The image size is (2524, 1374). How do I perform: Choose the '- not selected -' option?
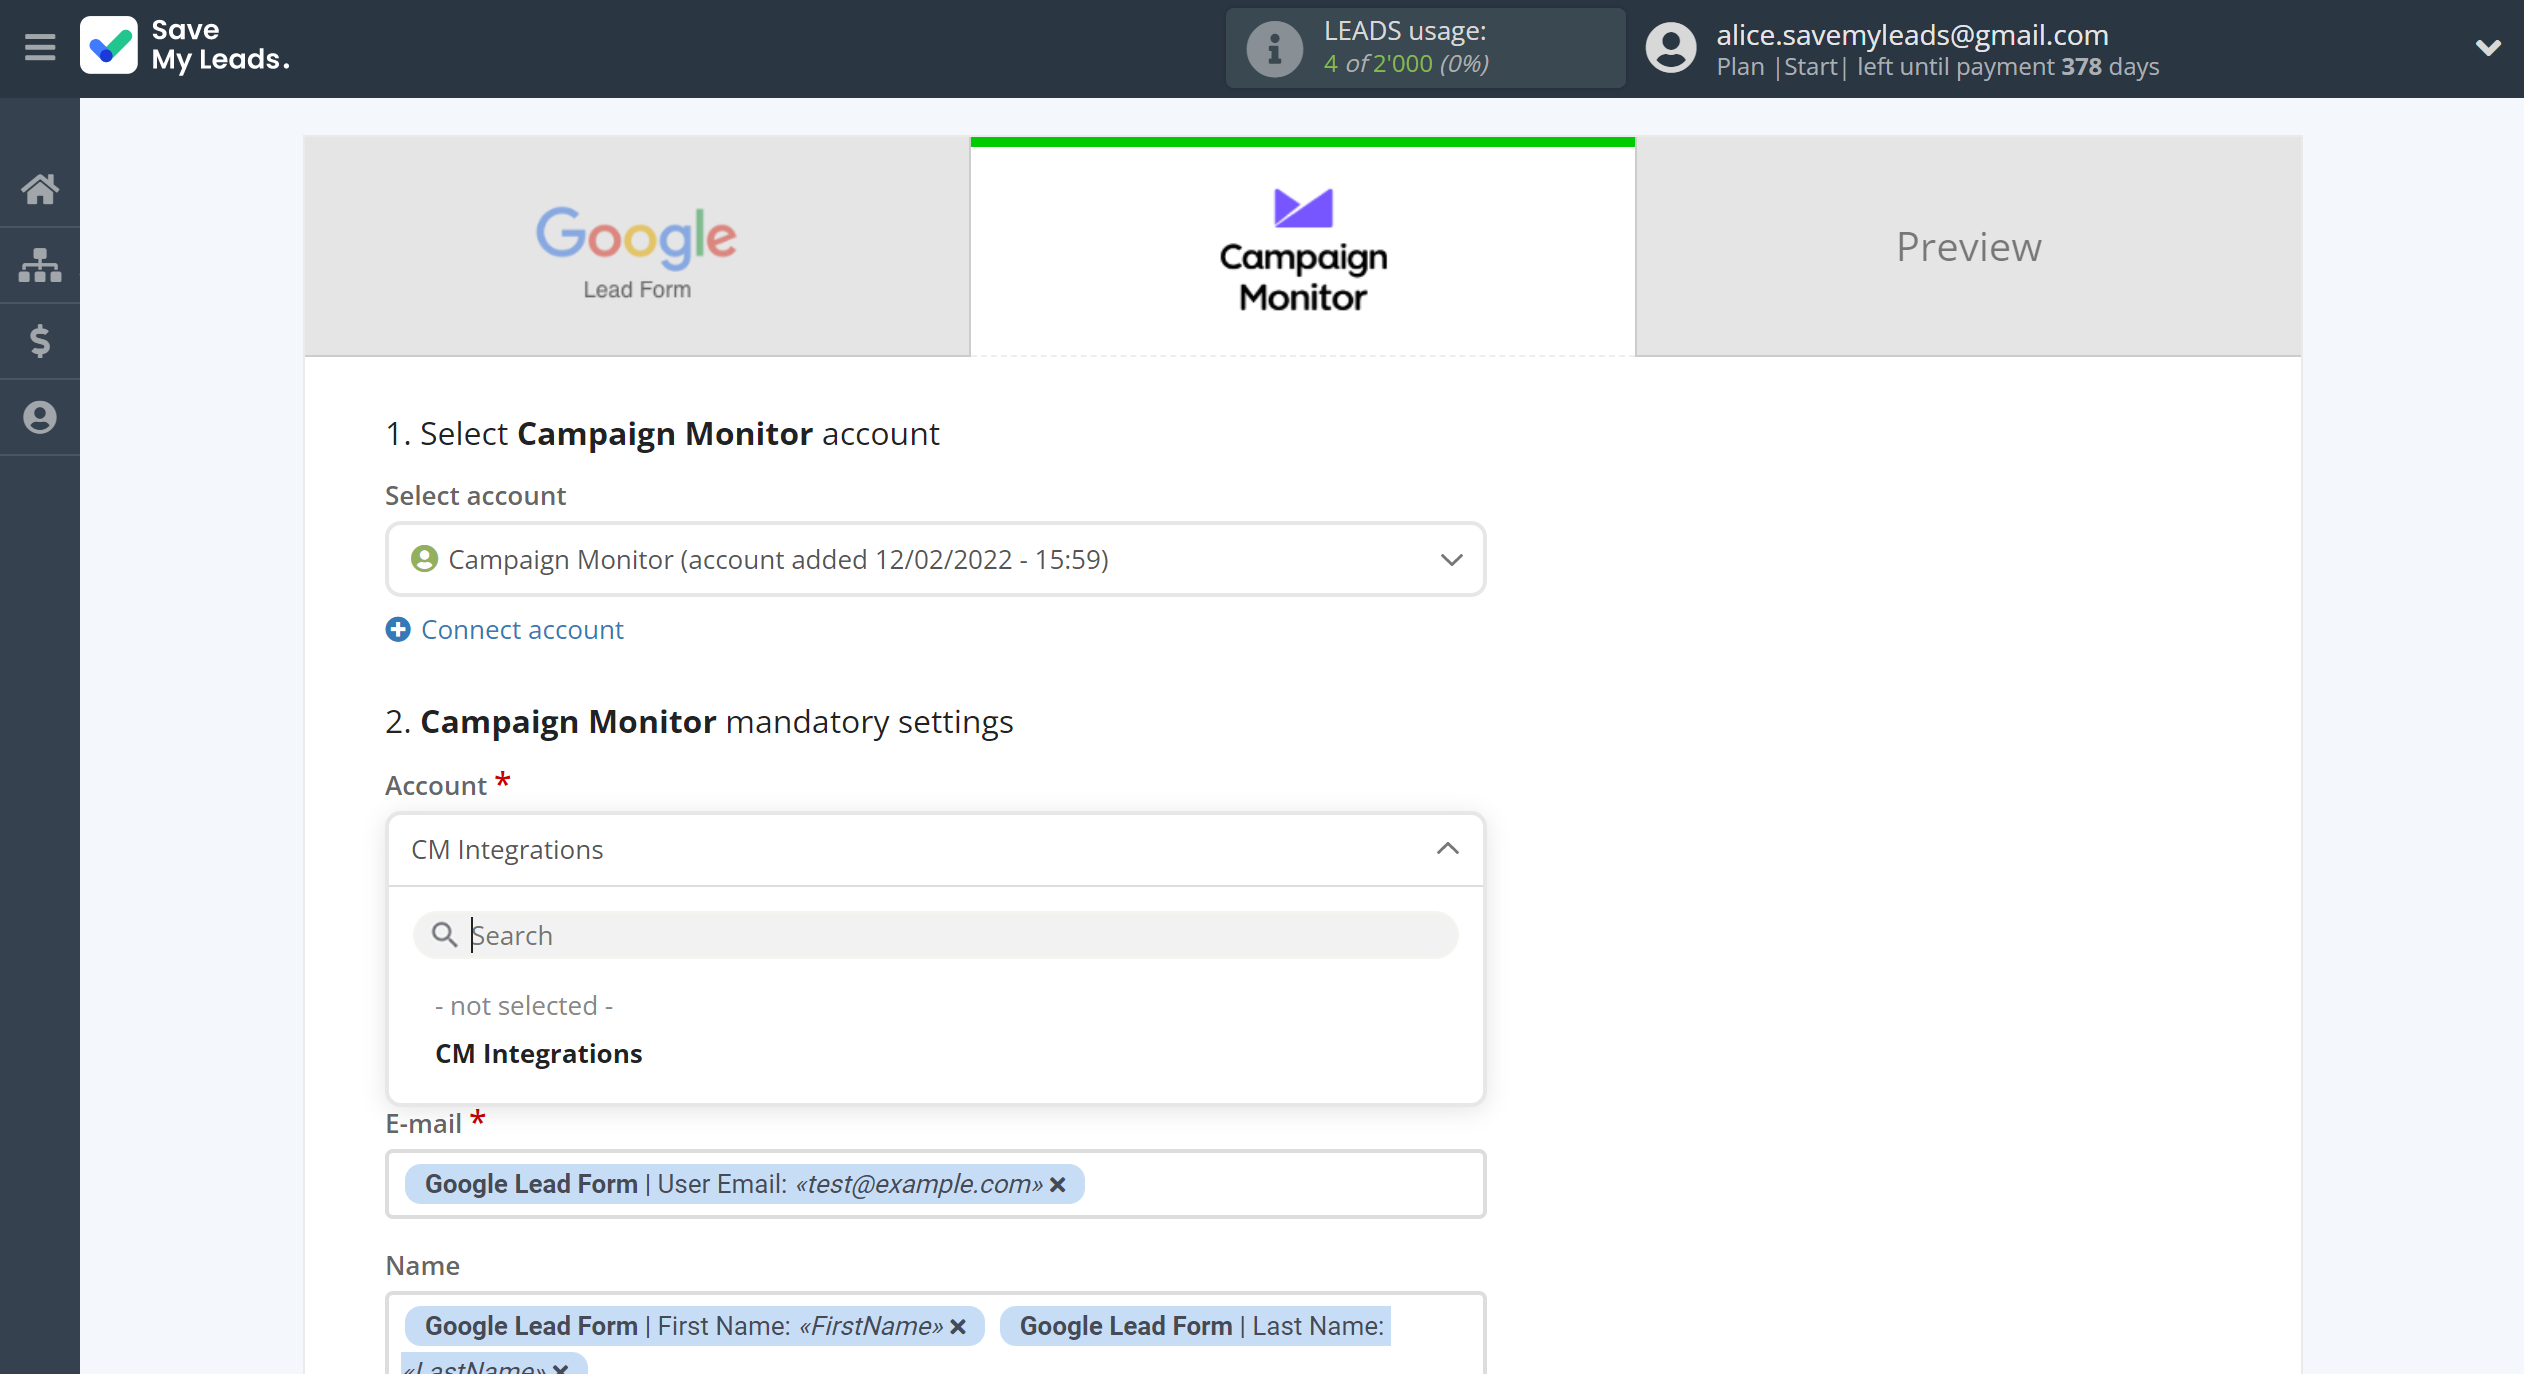(524, 1005)
